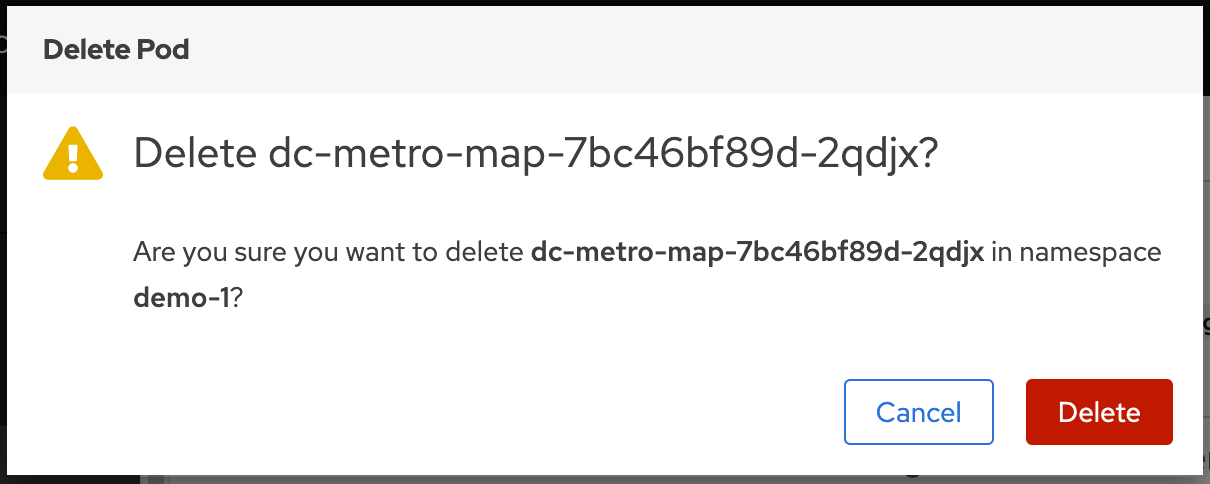
Task: Click the bold "demo-1" namespace name
Action: coord(181,300)
